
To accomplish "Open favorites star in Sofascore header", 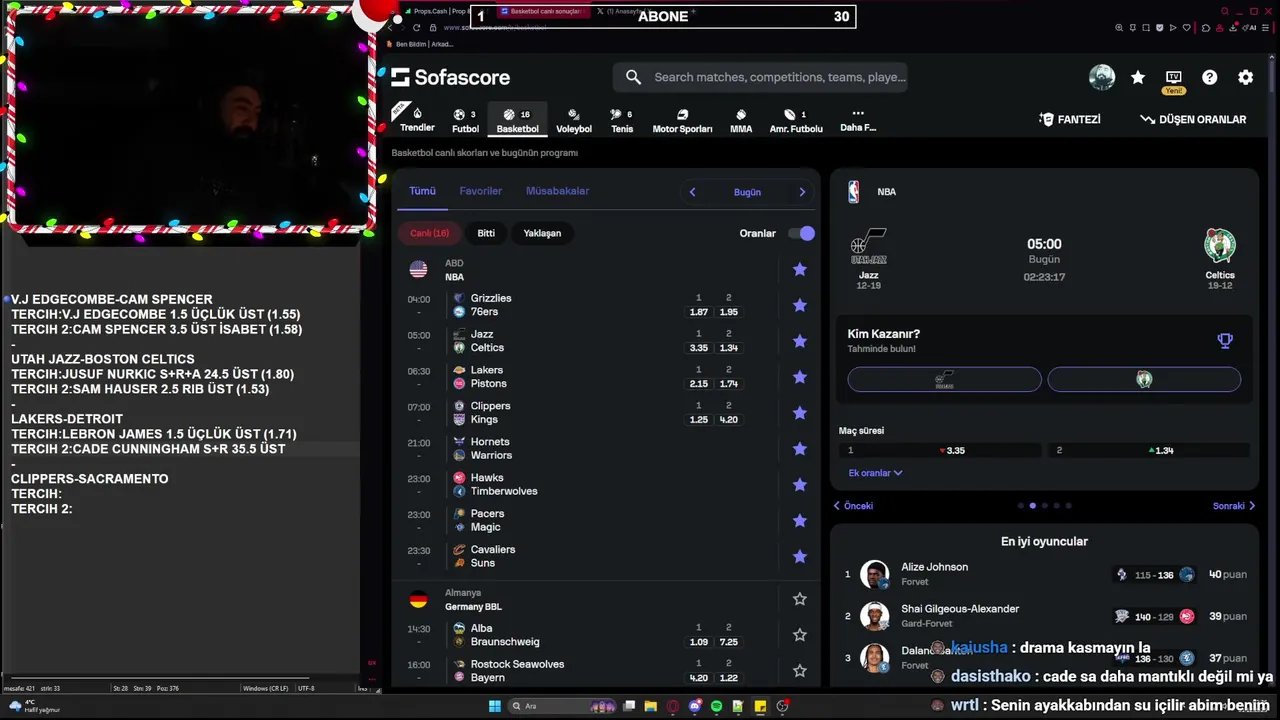I will tap(1138, 77).
